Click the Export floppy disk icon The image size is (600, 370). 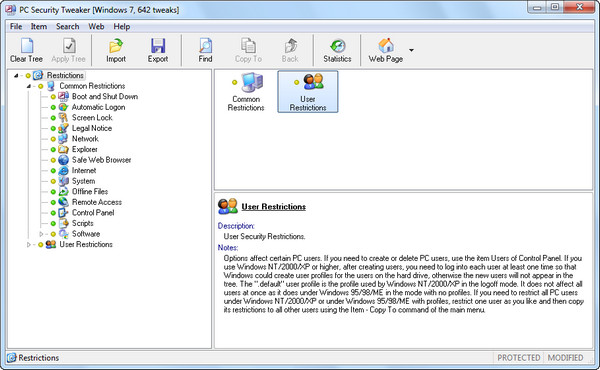coord(158,46)
